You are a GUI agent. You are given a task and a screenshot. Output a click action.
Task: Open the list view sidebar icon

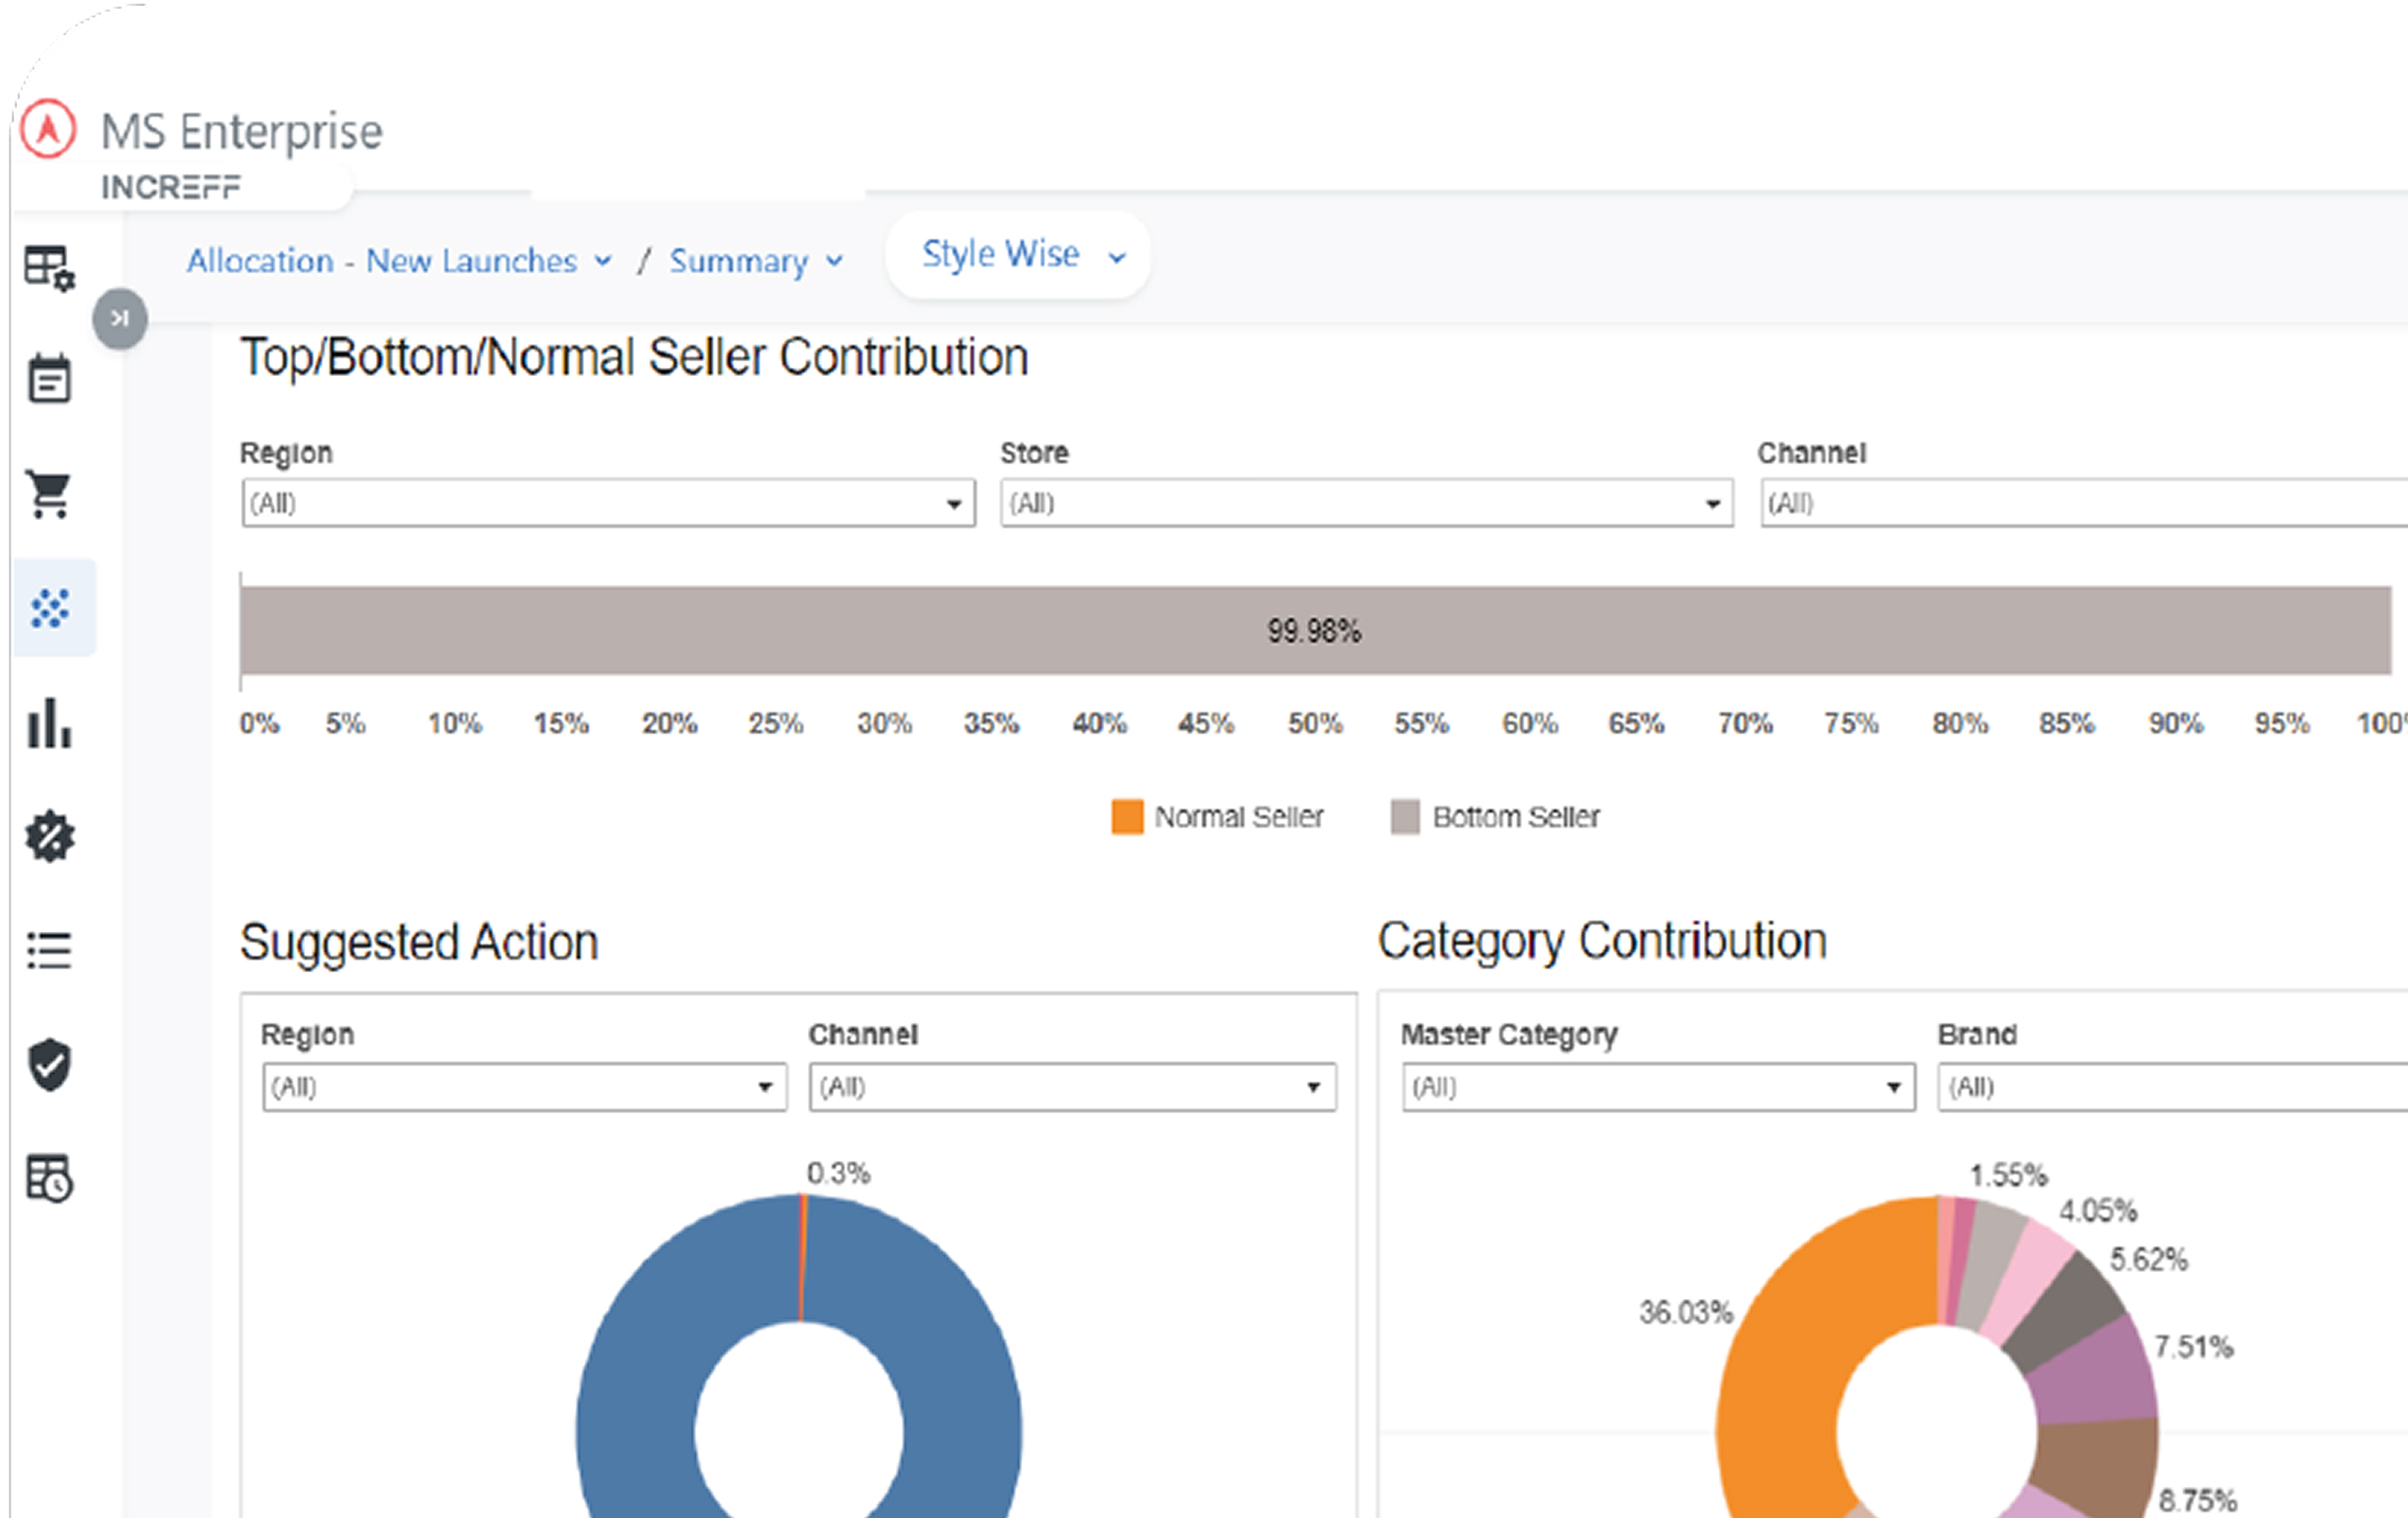click(50, 950)
